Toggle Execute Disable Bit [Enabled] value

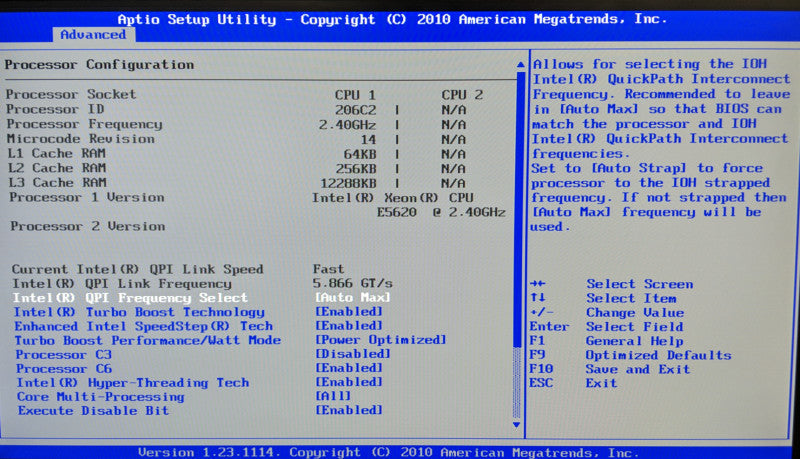349,410
